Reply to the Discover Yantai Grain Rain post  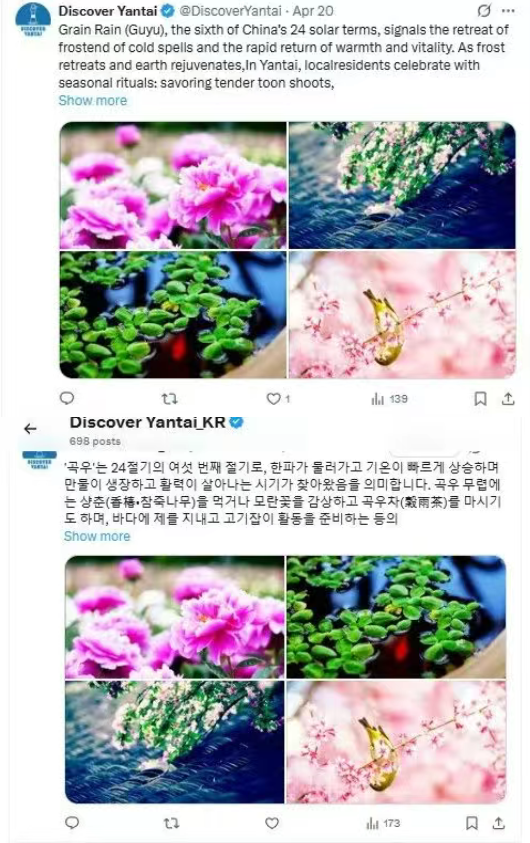[67, 398]
